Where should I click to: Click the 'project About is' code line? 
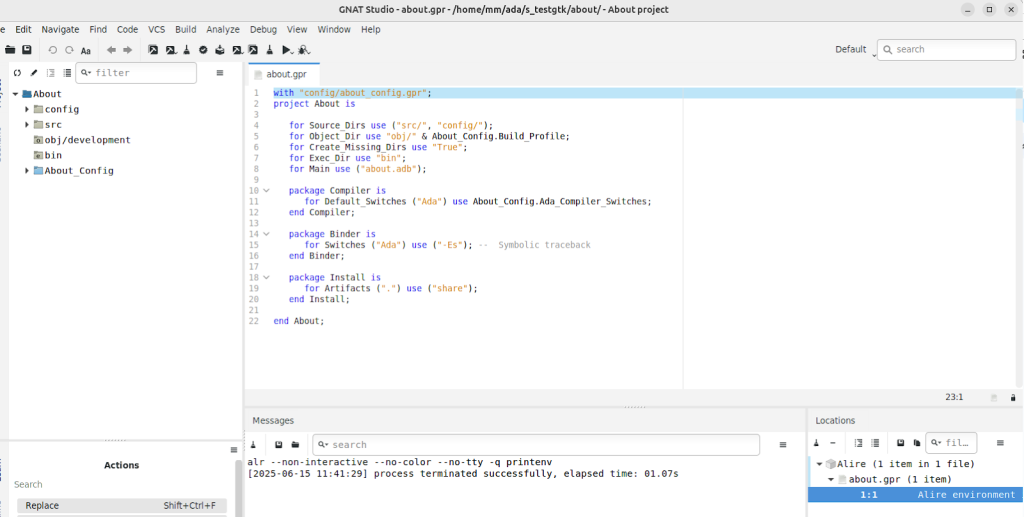click(x=314, y=104)
